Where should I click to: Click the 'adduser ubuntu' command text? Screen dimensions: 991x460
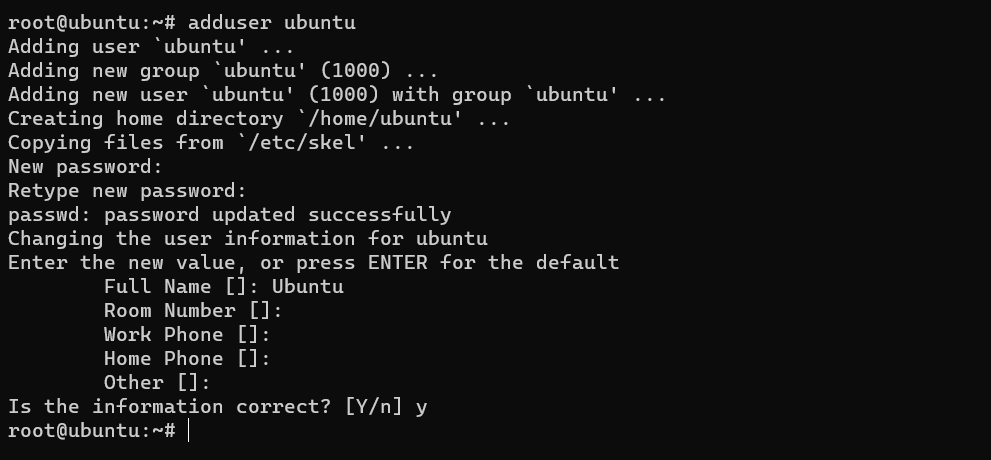coord(272,23)
